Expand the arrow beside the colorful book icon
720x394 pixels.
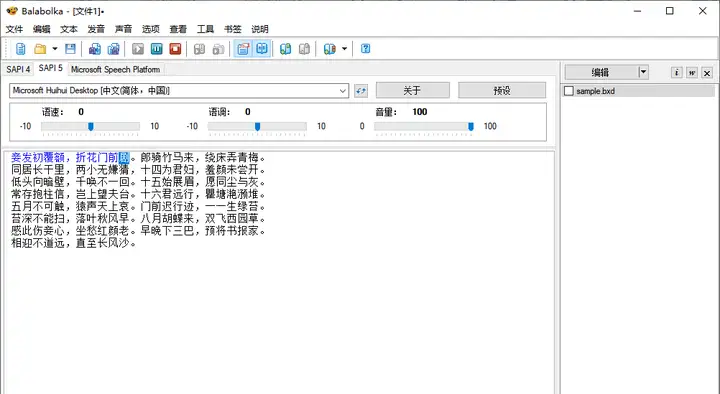(344, 49)
